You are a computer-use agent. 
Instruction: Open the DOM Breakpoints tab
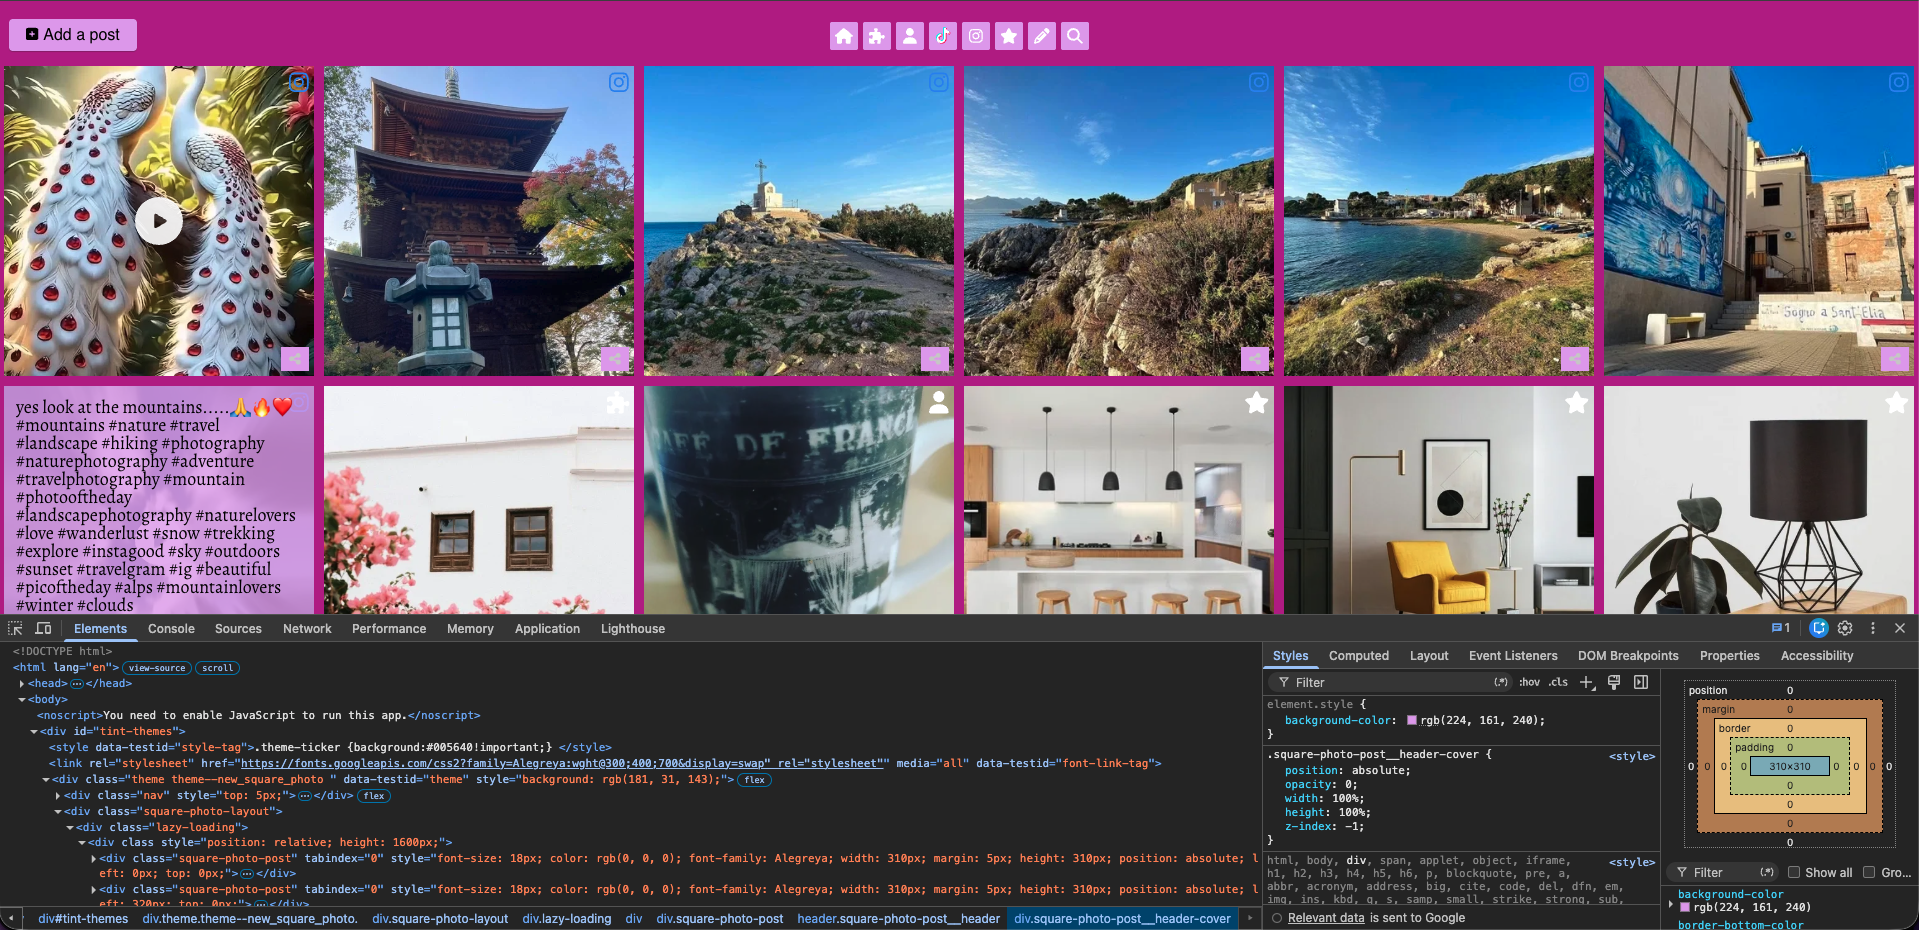pyautogui.click(x=1628, y=656)
